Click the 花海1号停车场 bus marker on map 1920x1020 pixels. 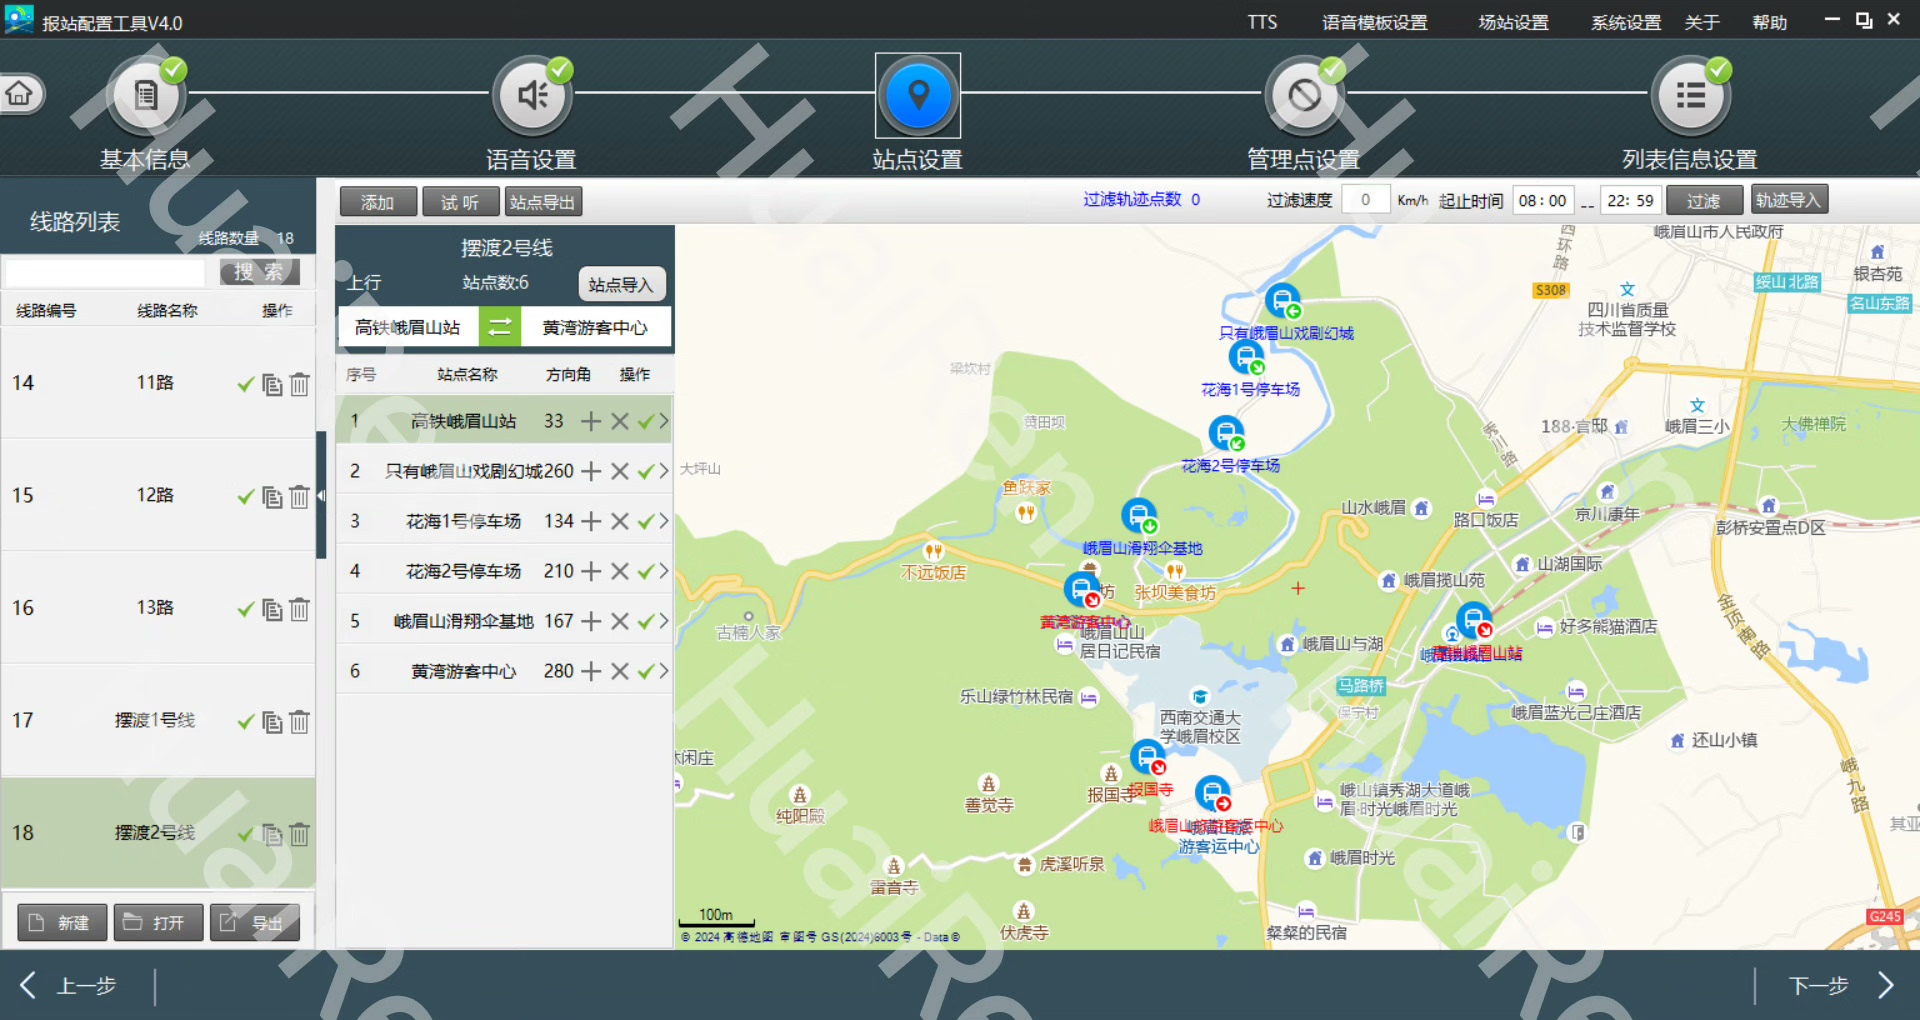[x=1247, y=357]
